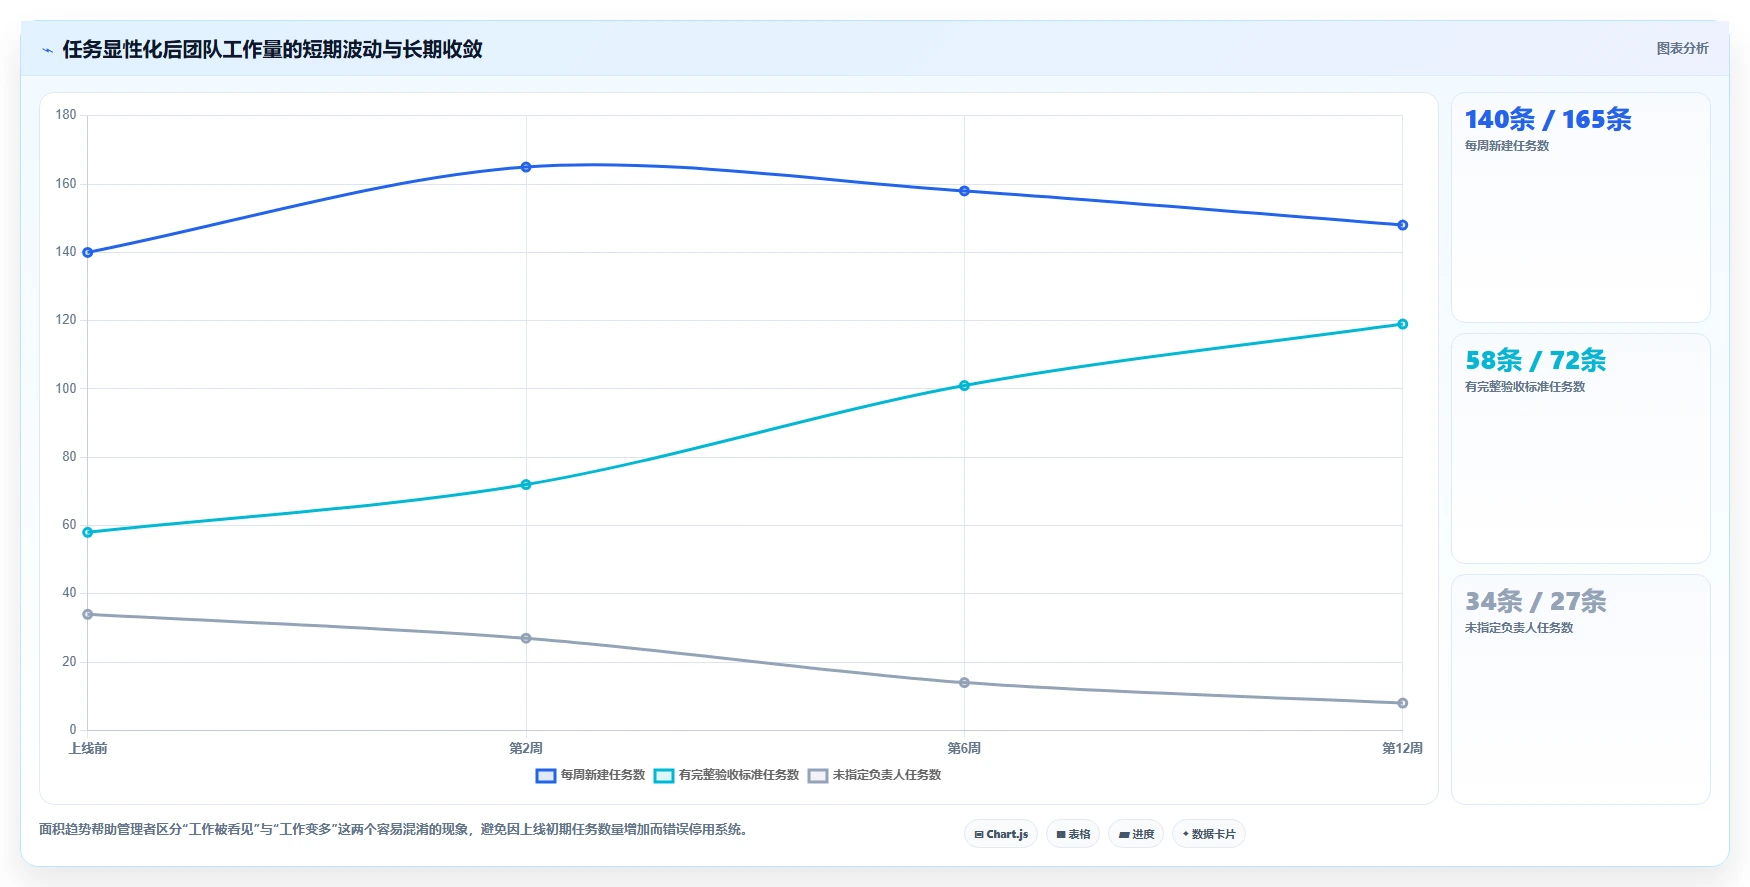Screen dimensions: 1750x887
Task: Toggle the 未指定负责人任务数 legend series
Action: tap(875, 775)
